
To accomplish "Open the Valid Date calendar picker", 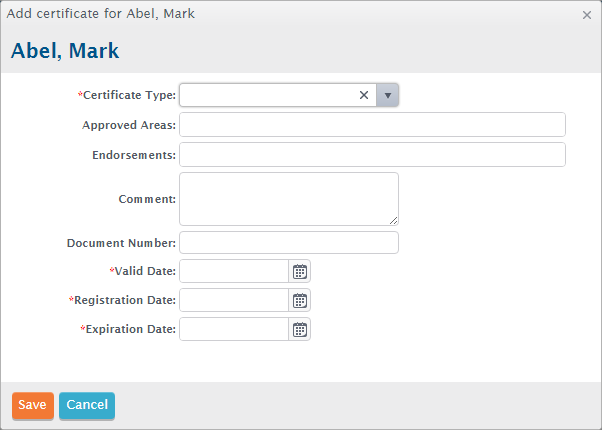I will click(x=299, y=271).
